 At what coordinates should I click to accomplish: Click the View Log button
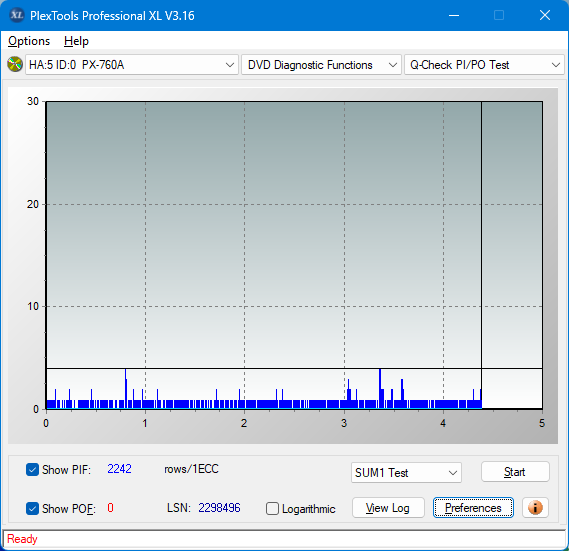coord(388,507)
